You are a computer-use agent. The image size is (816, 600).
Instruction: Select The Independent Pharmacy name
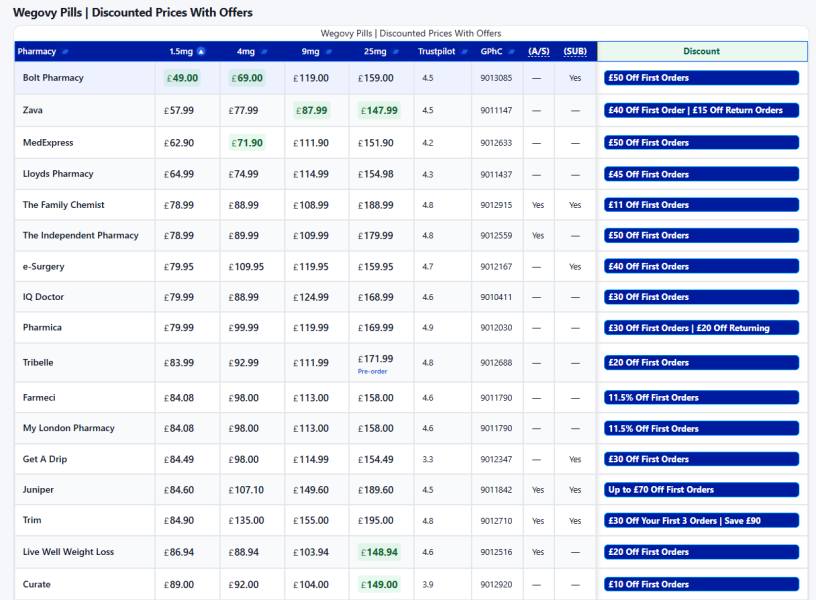81,235
